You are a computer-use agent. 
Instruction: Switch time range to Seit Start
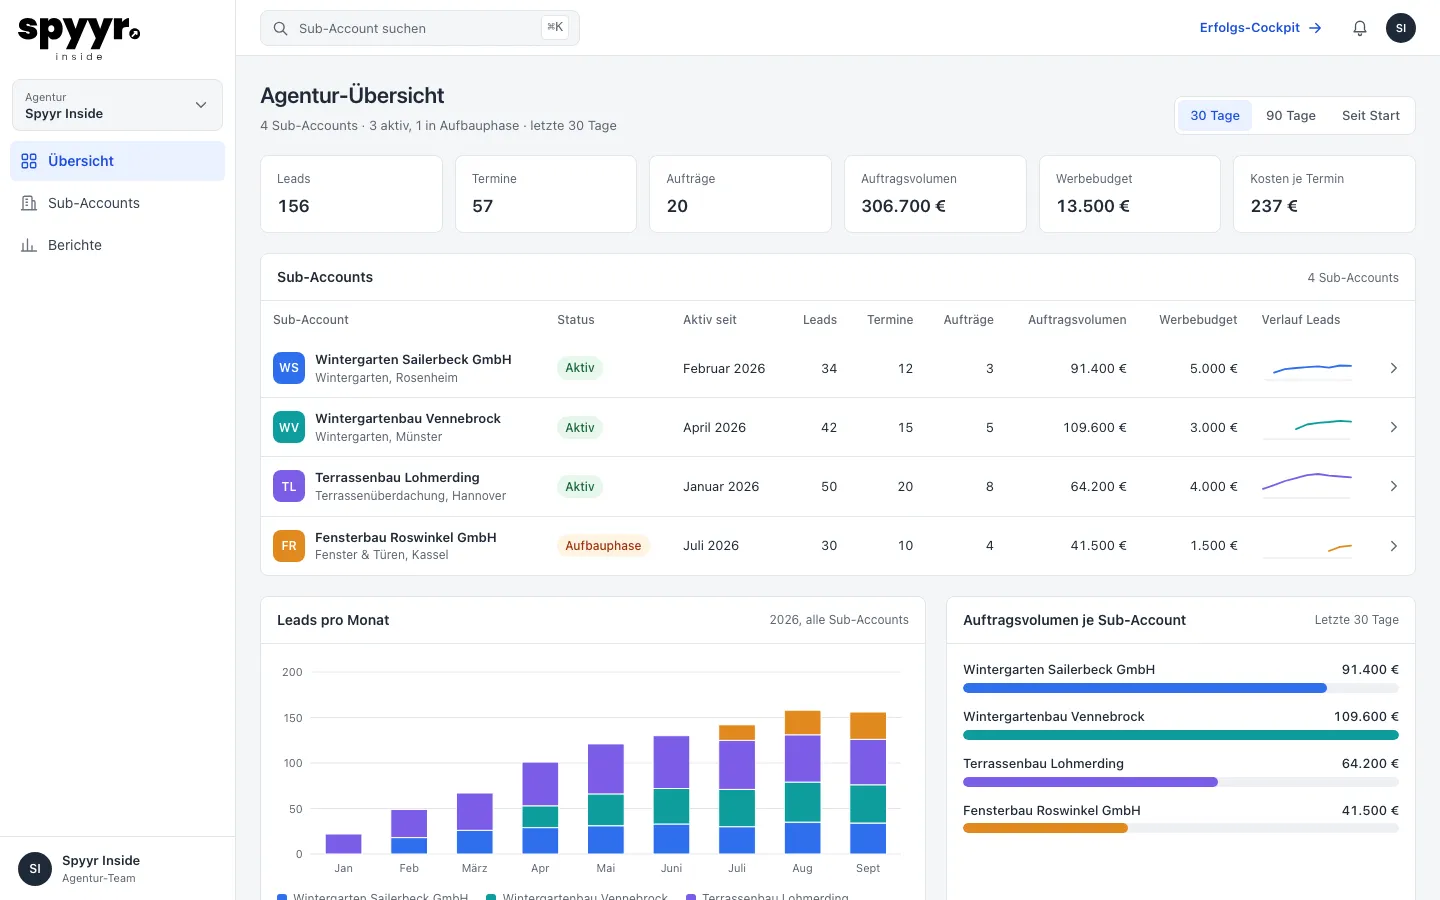[1371, 115]
